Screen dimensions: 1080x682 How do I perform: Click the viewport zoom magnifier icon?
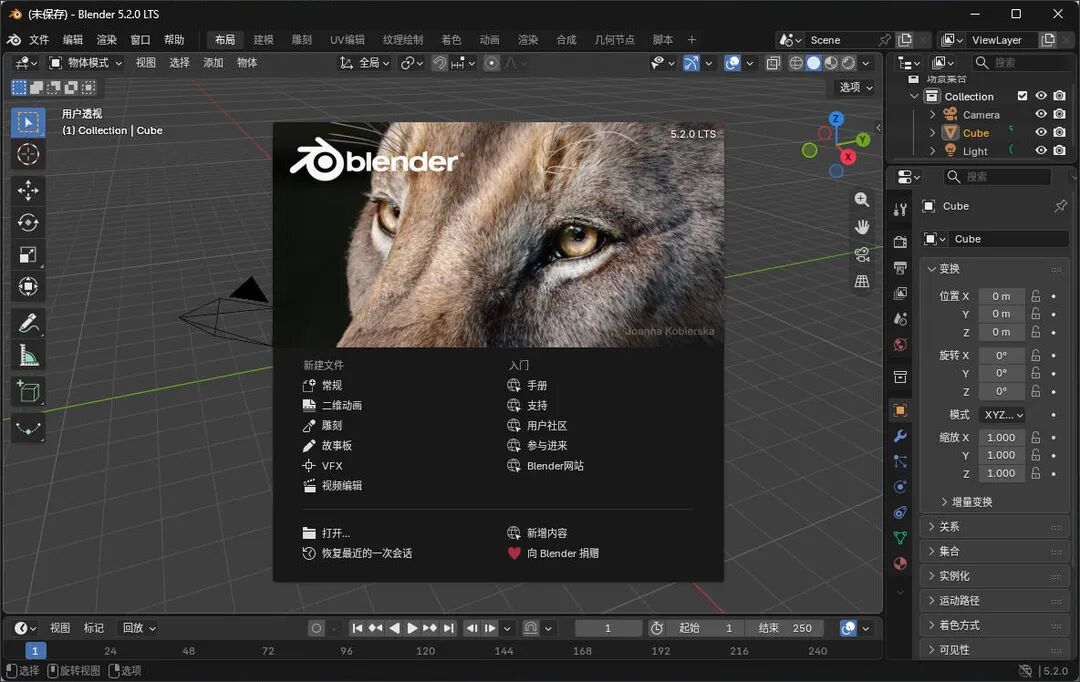(x=862, y=200)
